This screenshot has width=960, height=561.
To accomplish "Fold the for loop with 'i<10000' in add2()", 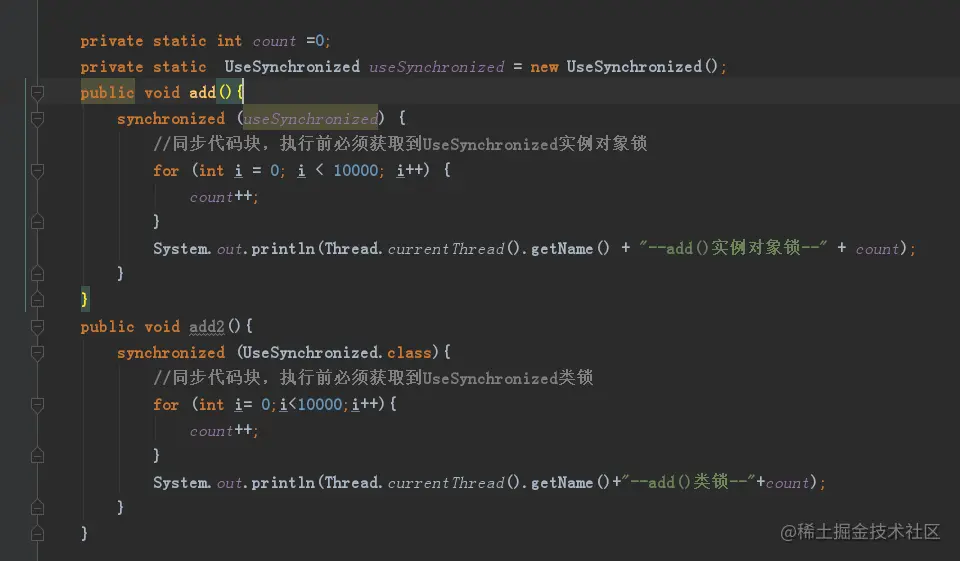I will click(x=37, y=405).
